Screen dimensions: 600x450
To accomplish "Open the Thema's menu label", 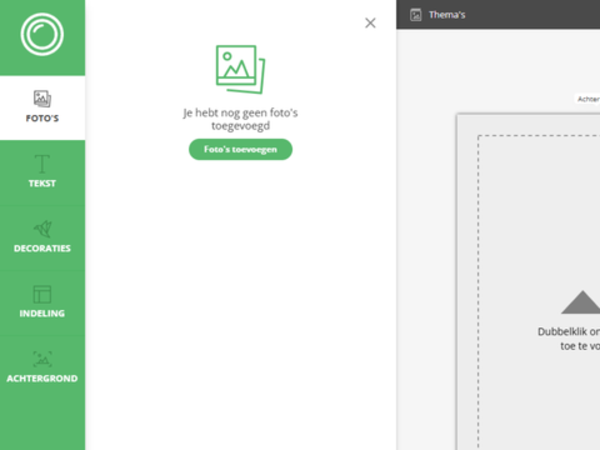I will pyautogui.click(x=447, y=15).
